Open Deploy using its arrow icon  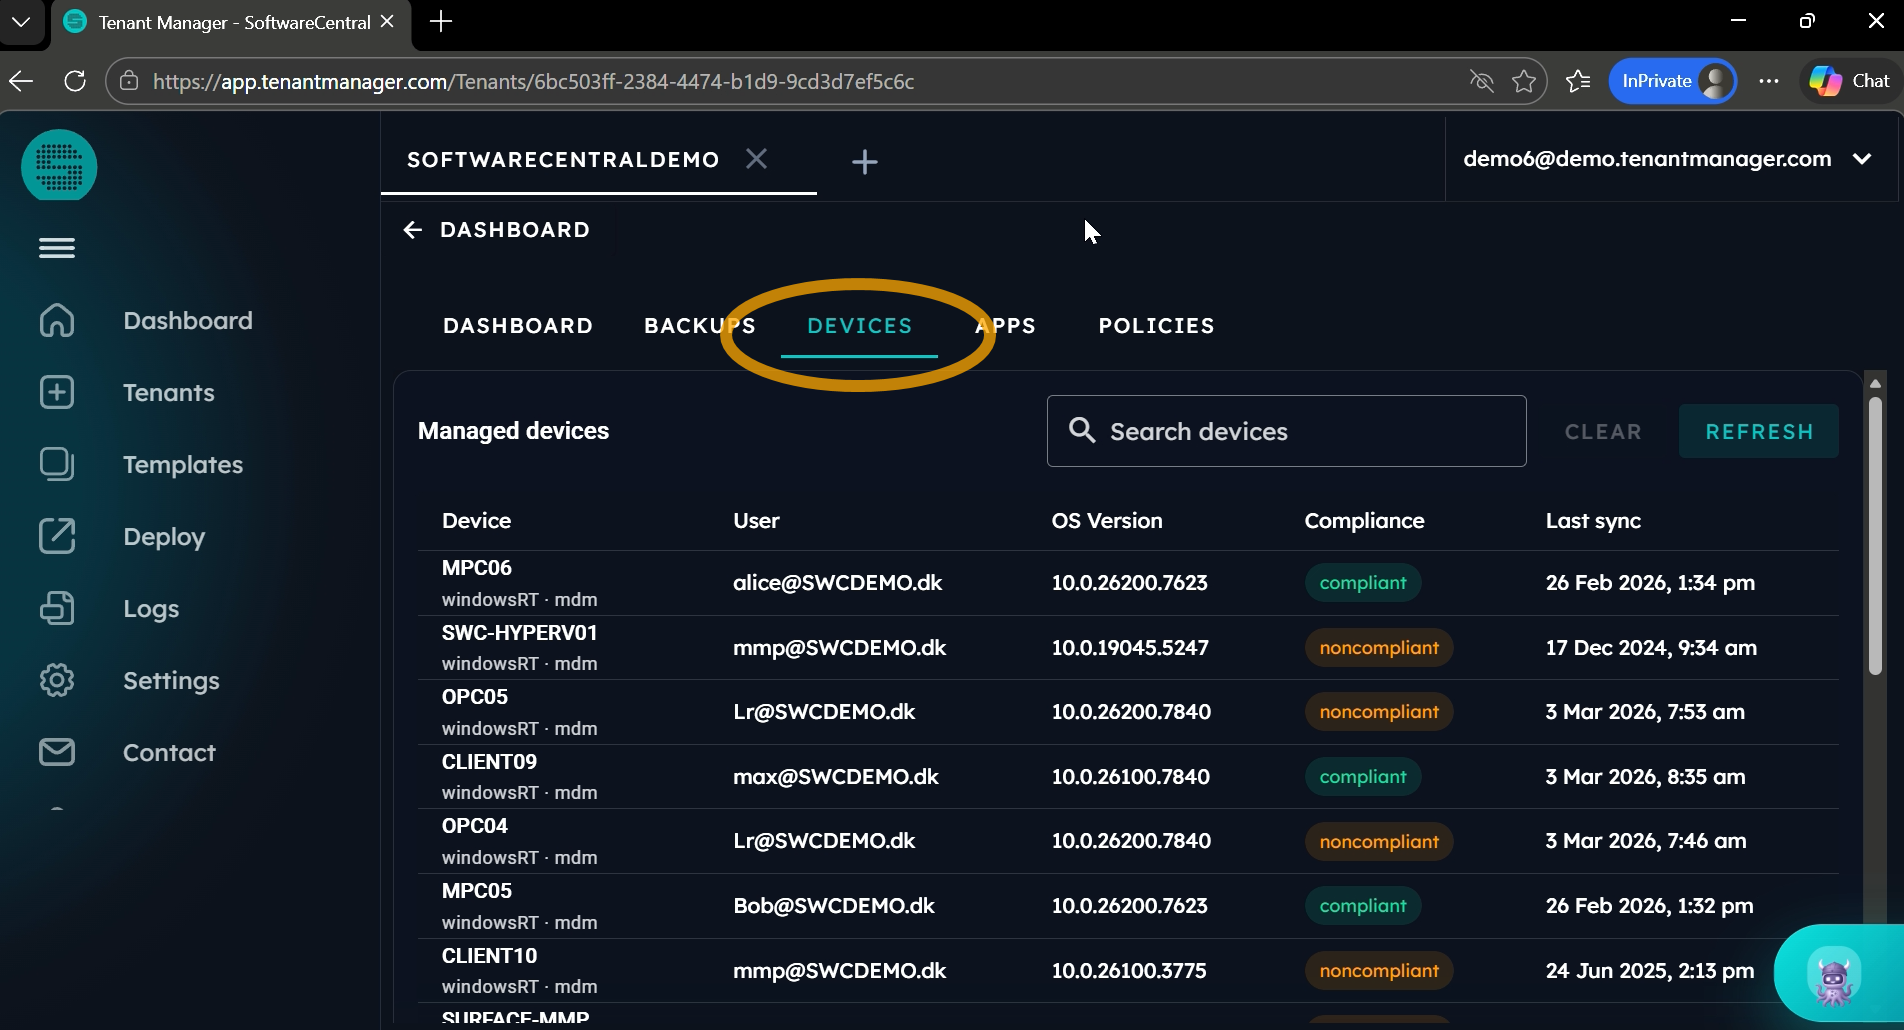tap(57, 536)
